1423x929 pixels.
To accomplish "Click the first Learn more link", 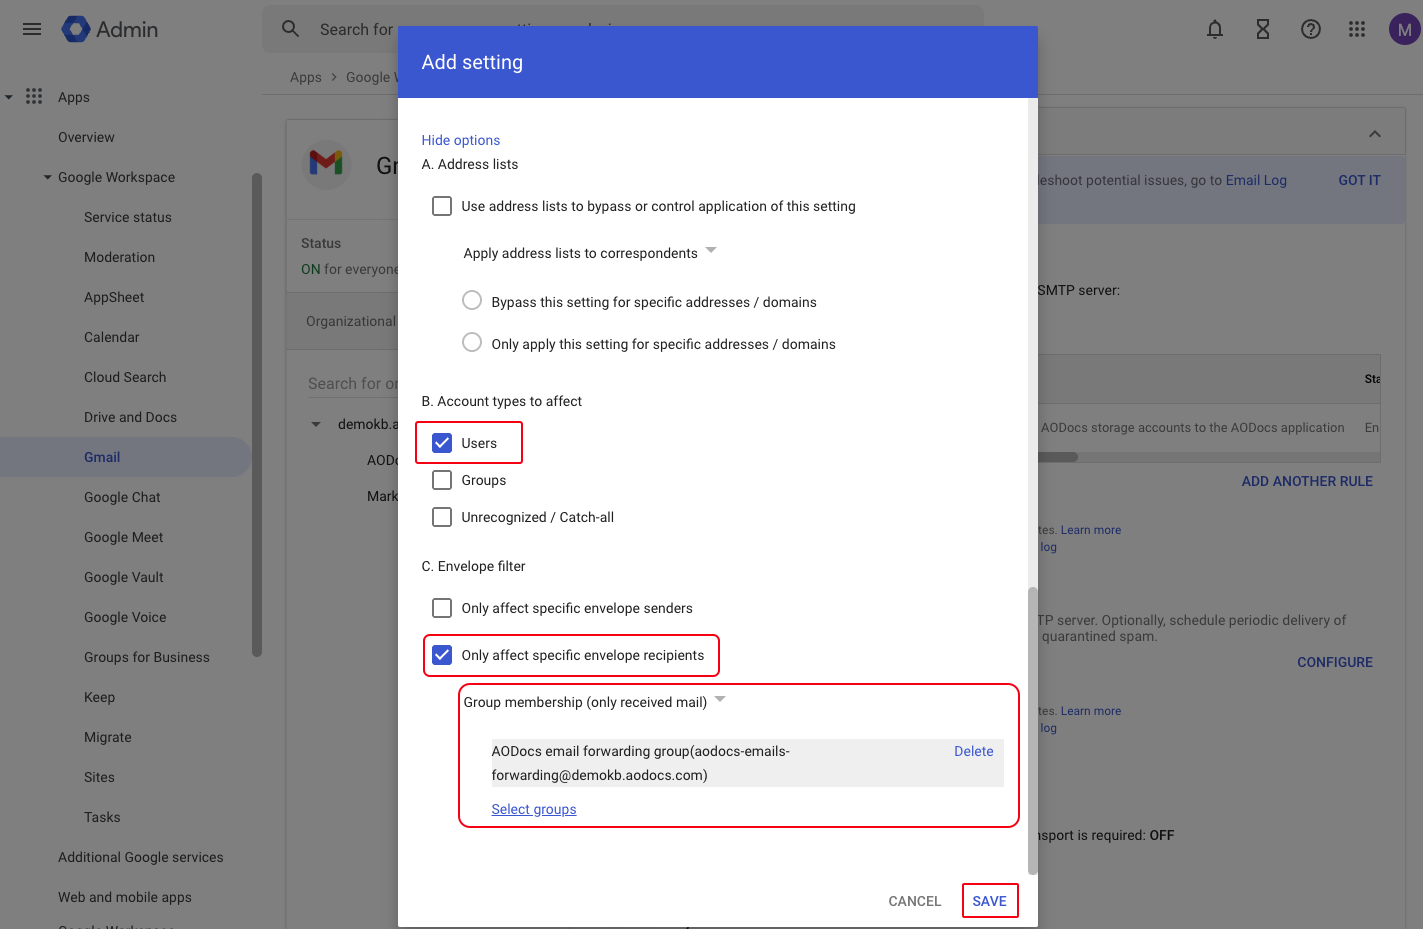I will [1091, 530].
